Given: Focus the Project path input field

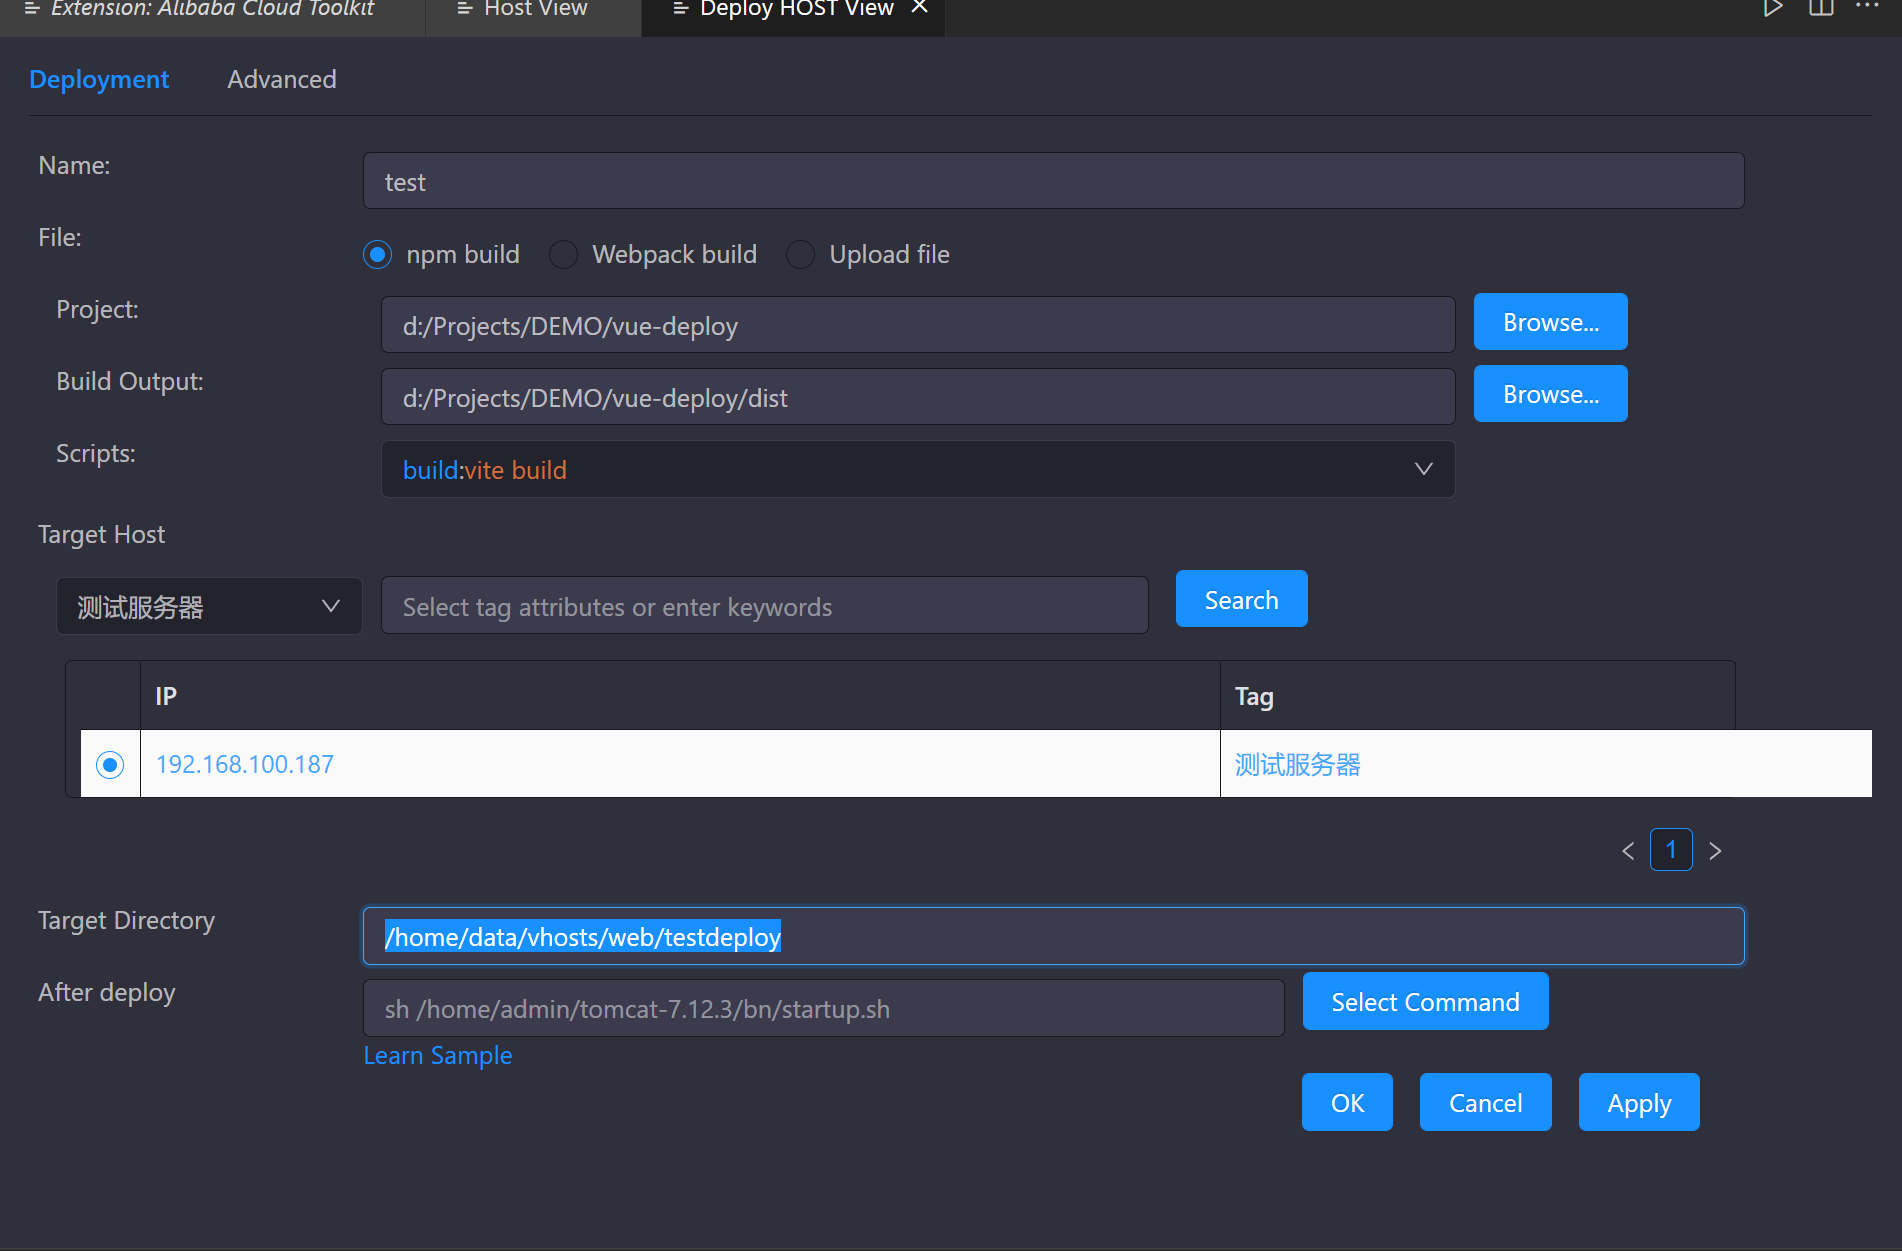Looking at the screenshot, I should pyautogui.click(x=918, y=325).
